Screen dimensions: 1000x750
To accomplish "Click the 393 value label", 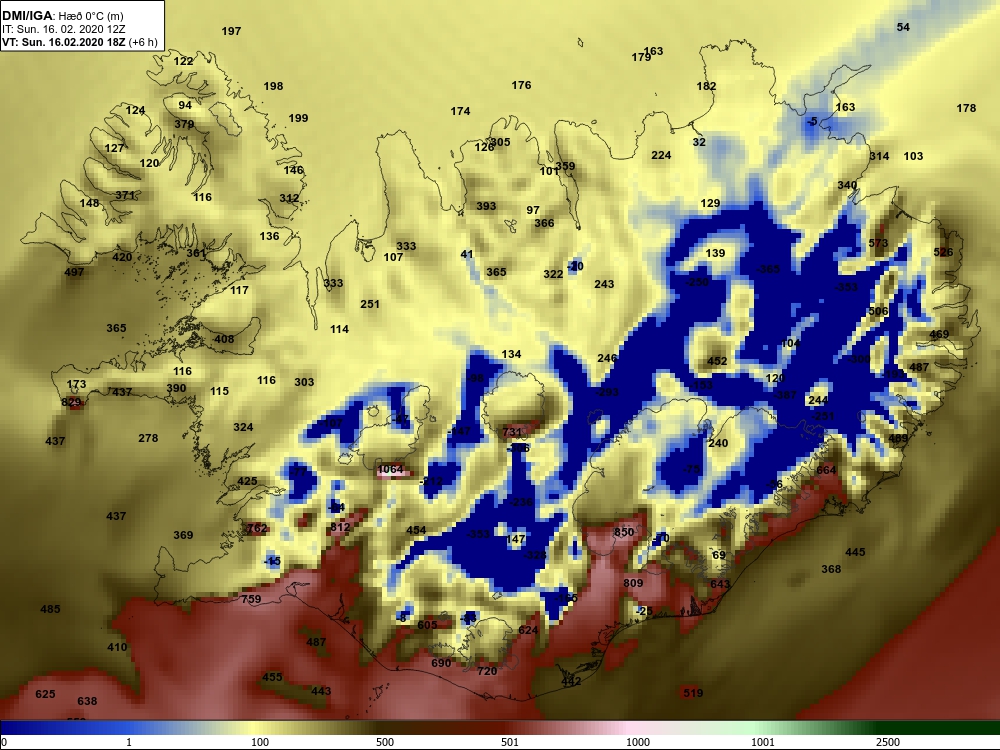I will tap(486, 206).
